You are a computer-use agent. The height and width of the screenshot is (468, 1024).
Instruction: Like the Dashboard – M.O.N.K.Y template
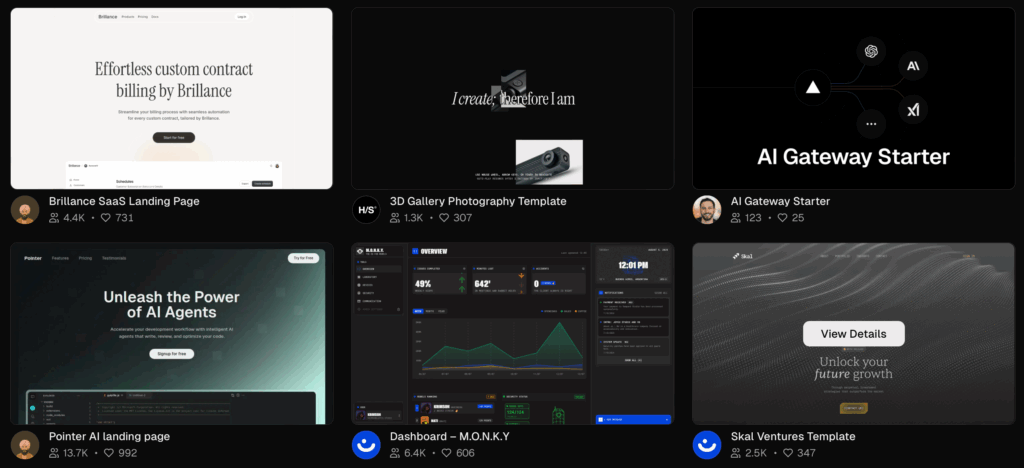[447, 453]
